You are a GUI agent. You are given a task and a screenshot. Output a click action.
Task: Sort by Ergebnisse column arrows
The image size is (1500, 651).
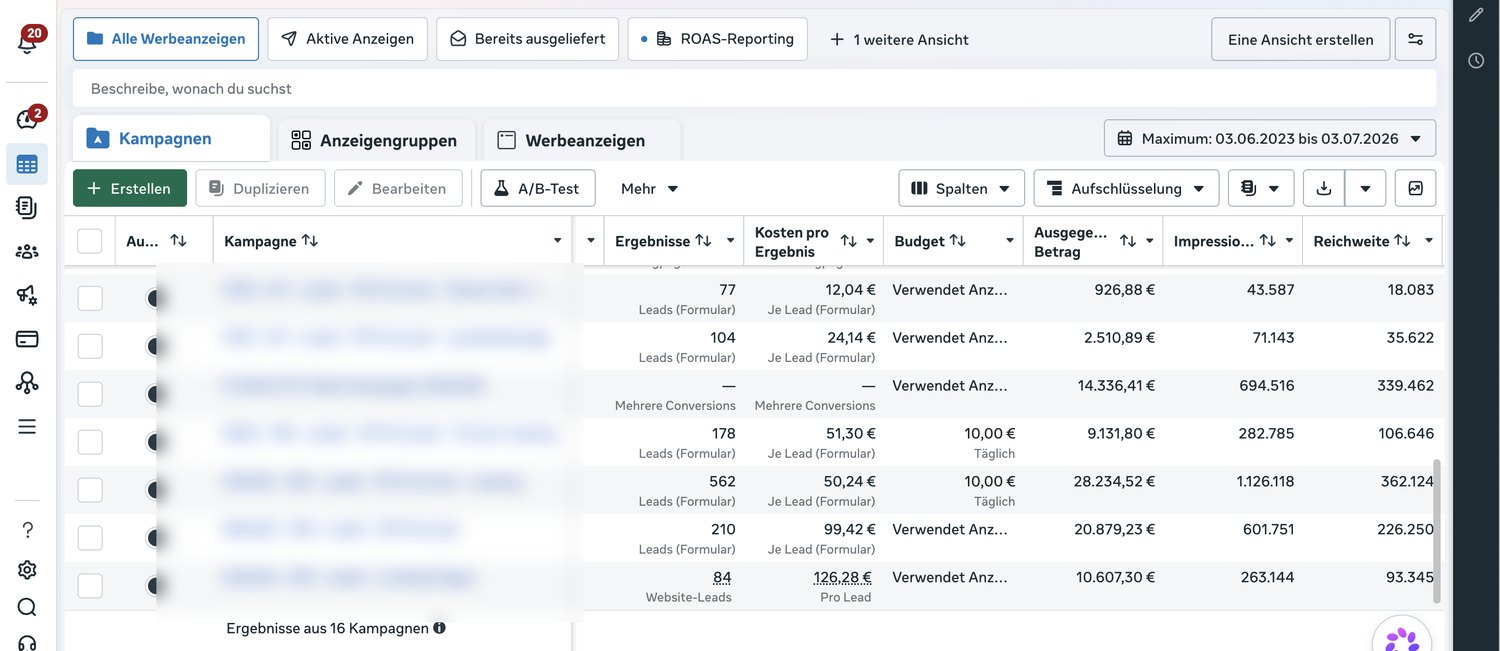click(704, 241)
